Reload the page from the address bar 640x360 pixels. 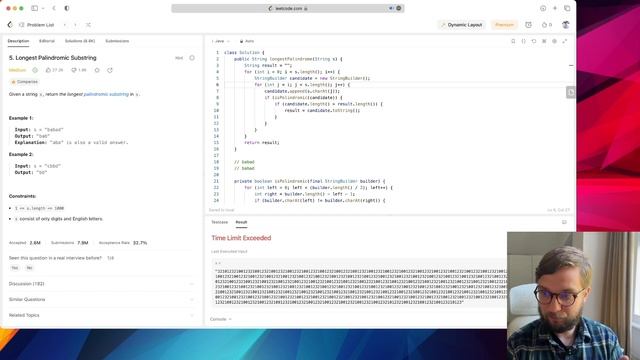pos(399,8)
